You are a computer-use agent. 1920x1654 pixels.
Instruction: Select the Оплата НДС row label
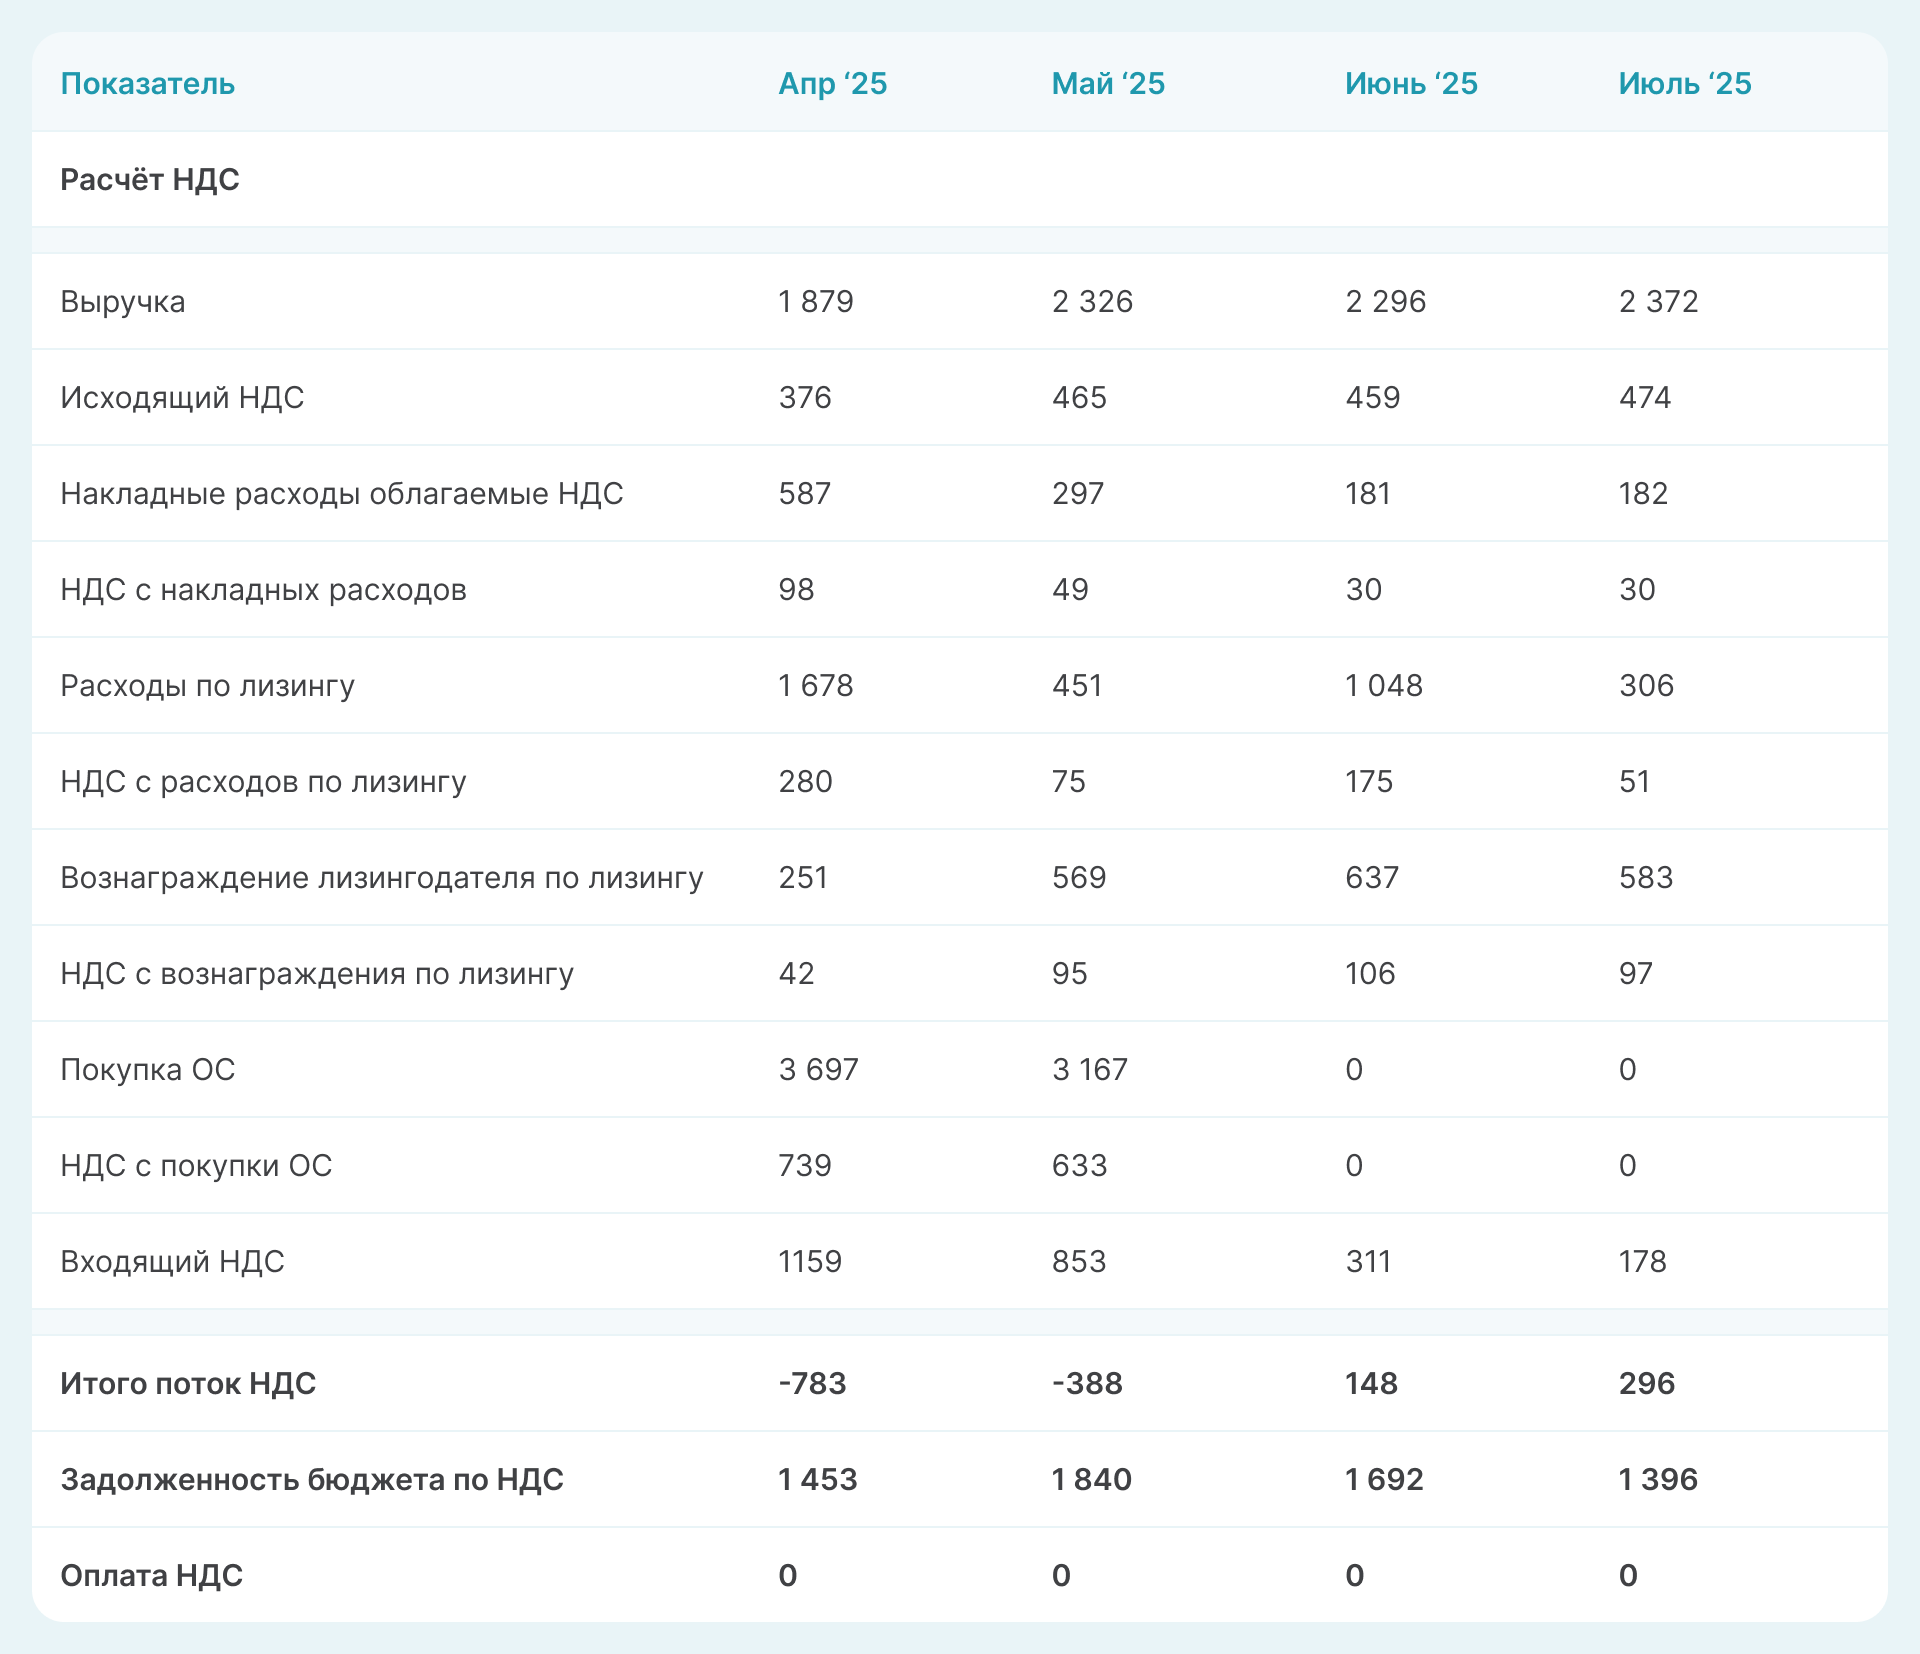151,1576
